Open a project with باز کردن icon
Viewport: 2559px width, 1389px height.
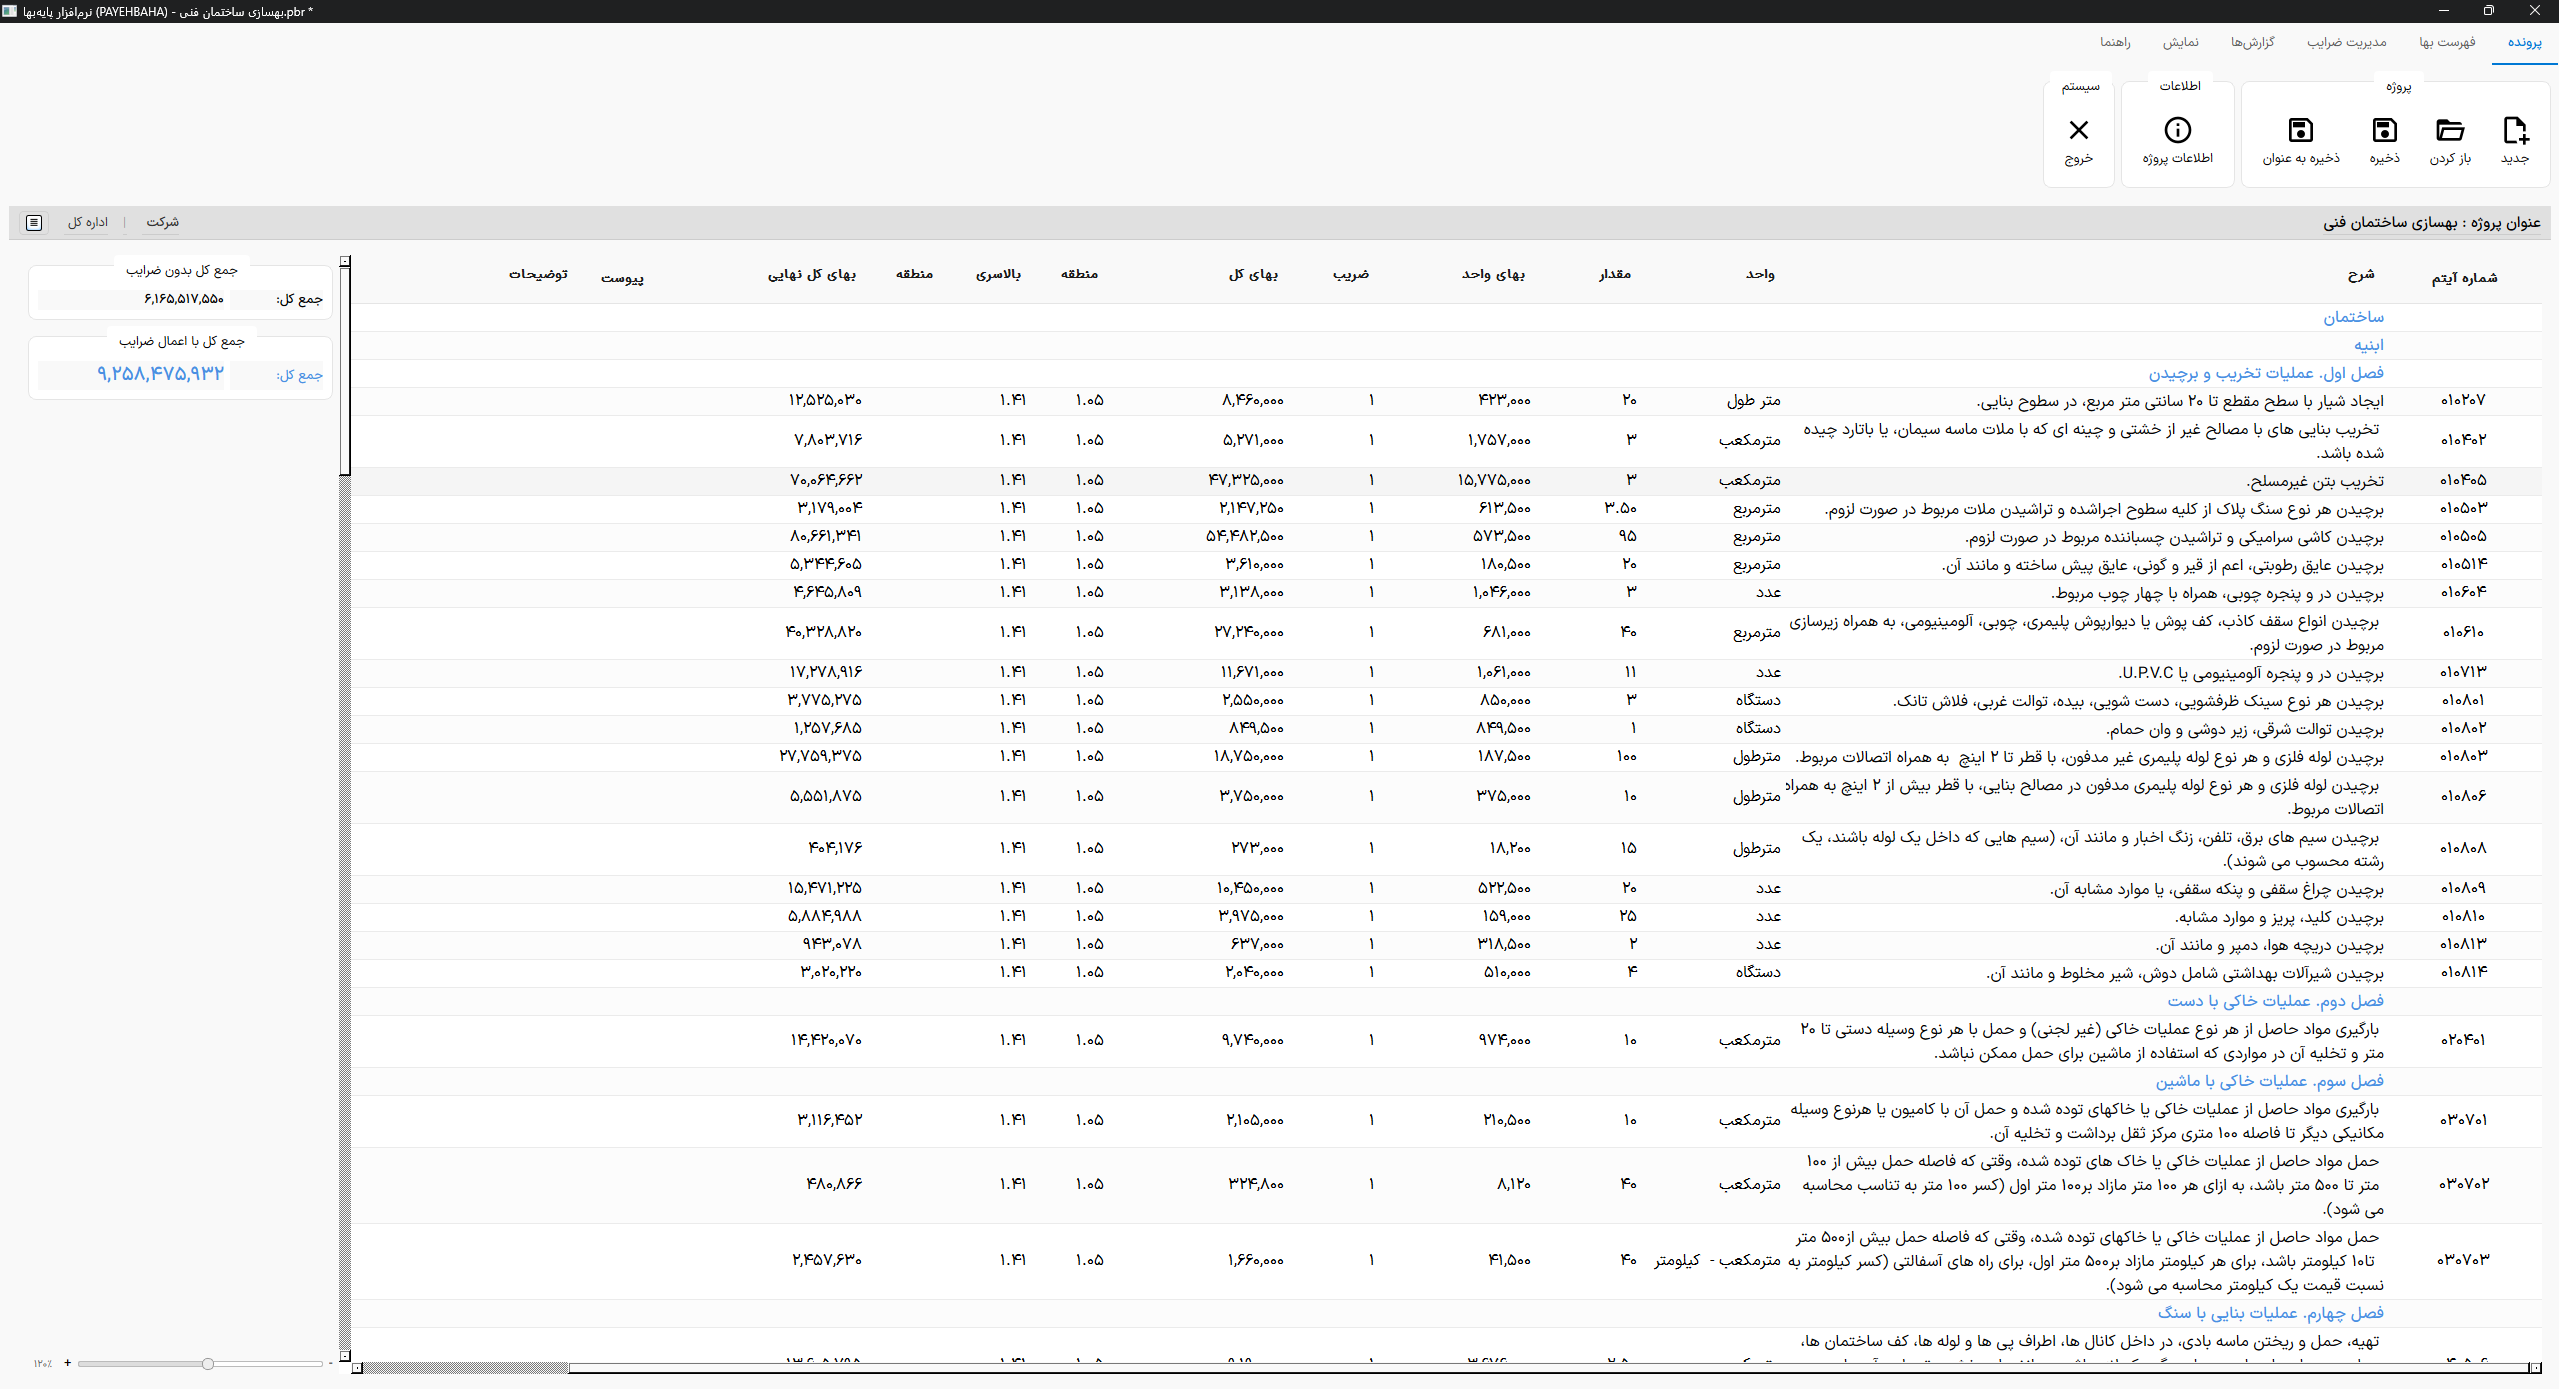tap(2449, 131)
